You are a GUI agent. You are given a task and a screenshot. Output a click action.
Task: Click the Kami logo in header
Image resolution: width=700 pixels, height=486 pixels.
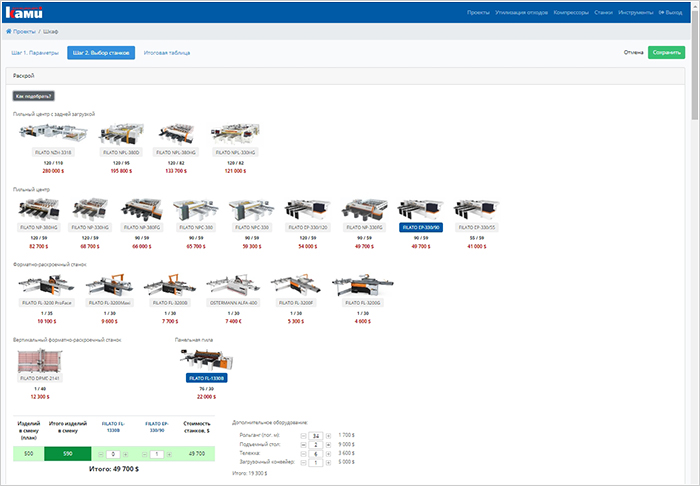(24, 12)
